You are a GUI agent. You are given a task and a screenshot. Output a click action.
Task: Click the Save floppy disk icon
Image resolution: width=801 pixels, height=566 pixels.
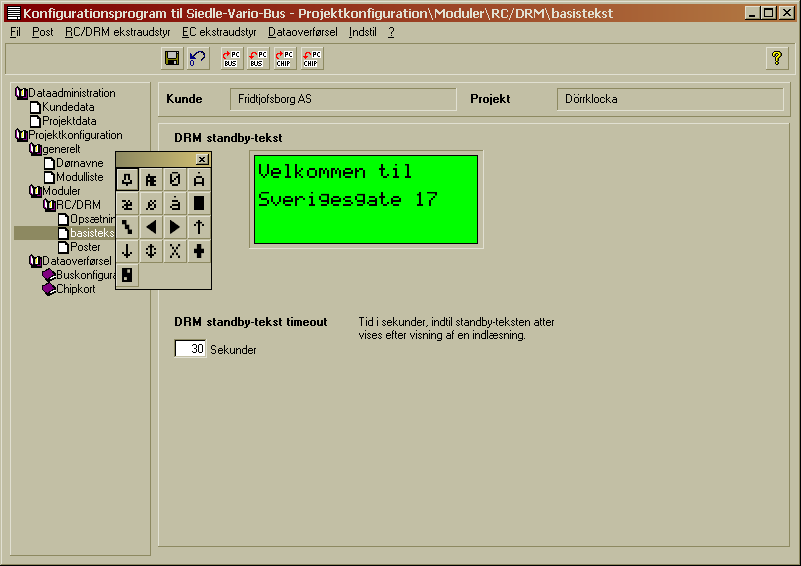[x=172, y=58]
